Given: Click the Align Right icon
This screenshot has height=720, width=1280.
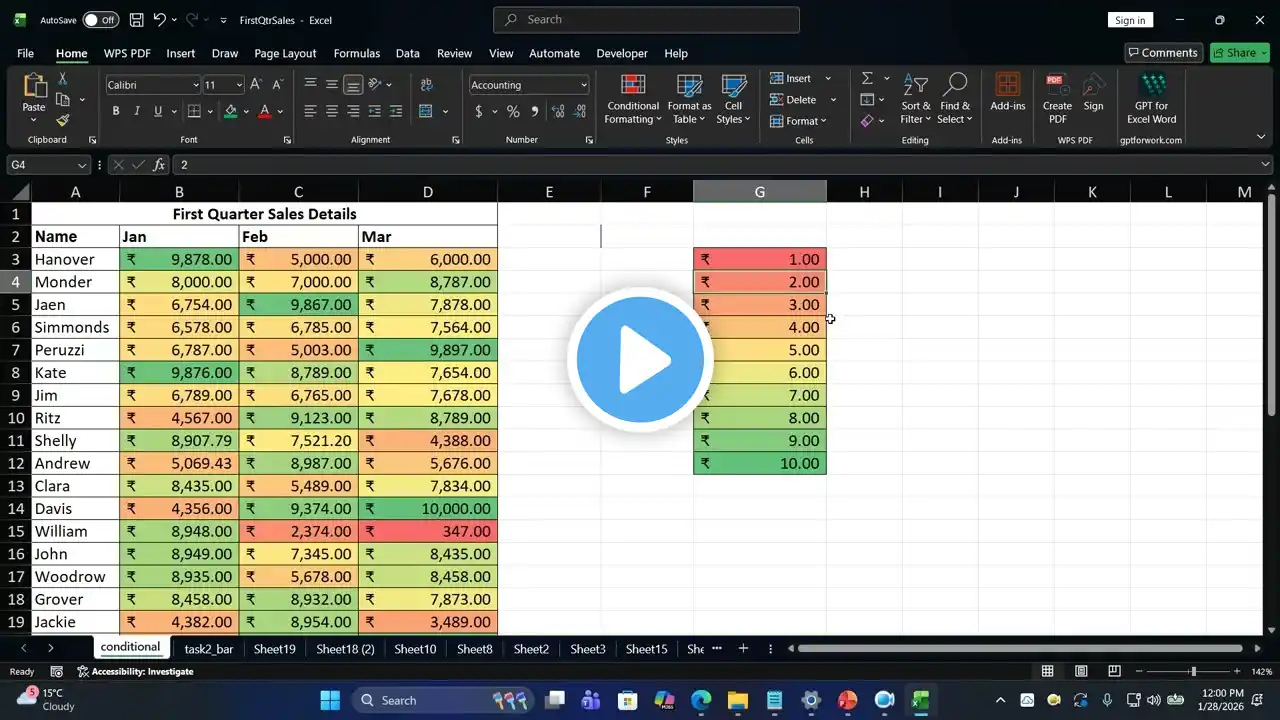Looking at the screenshot, I should tap(353, 111).
